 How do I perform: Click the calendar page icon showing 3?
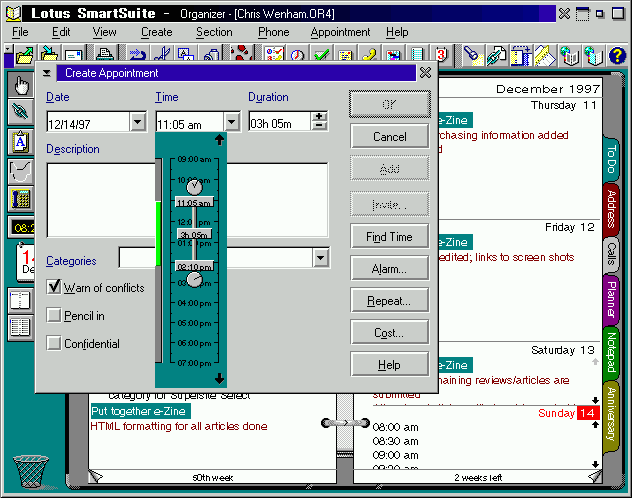[x=441, y=55]
